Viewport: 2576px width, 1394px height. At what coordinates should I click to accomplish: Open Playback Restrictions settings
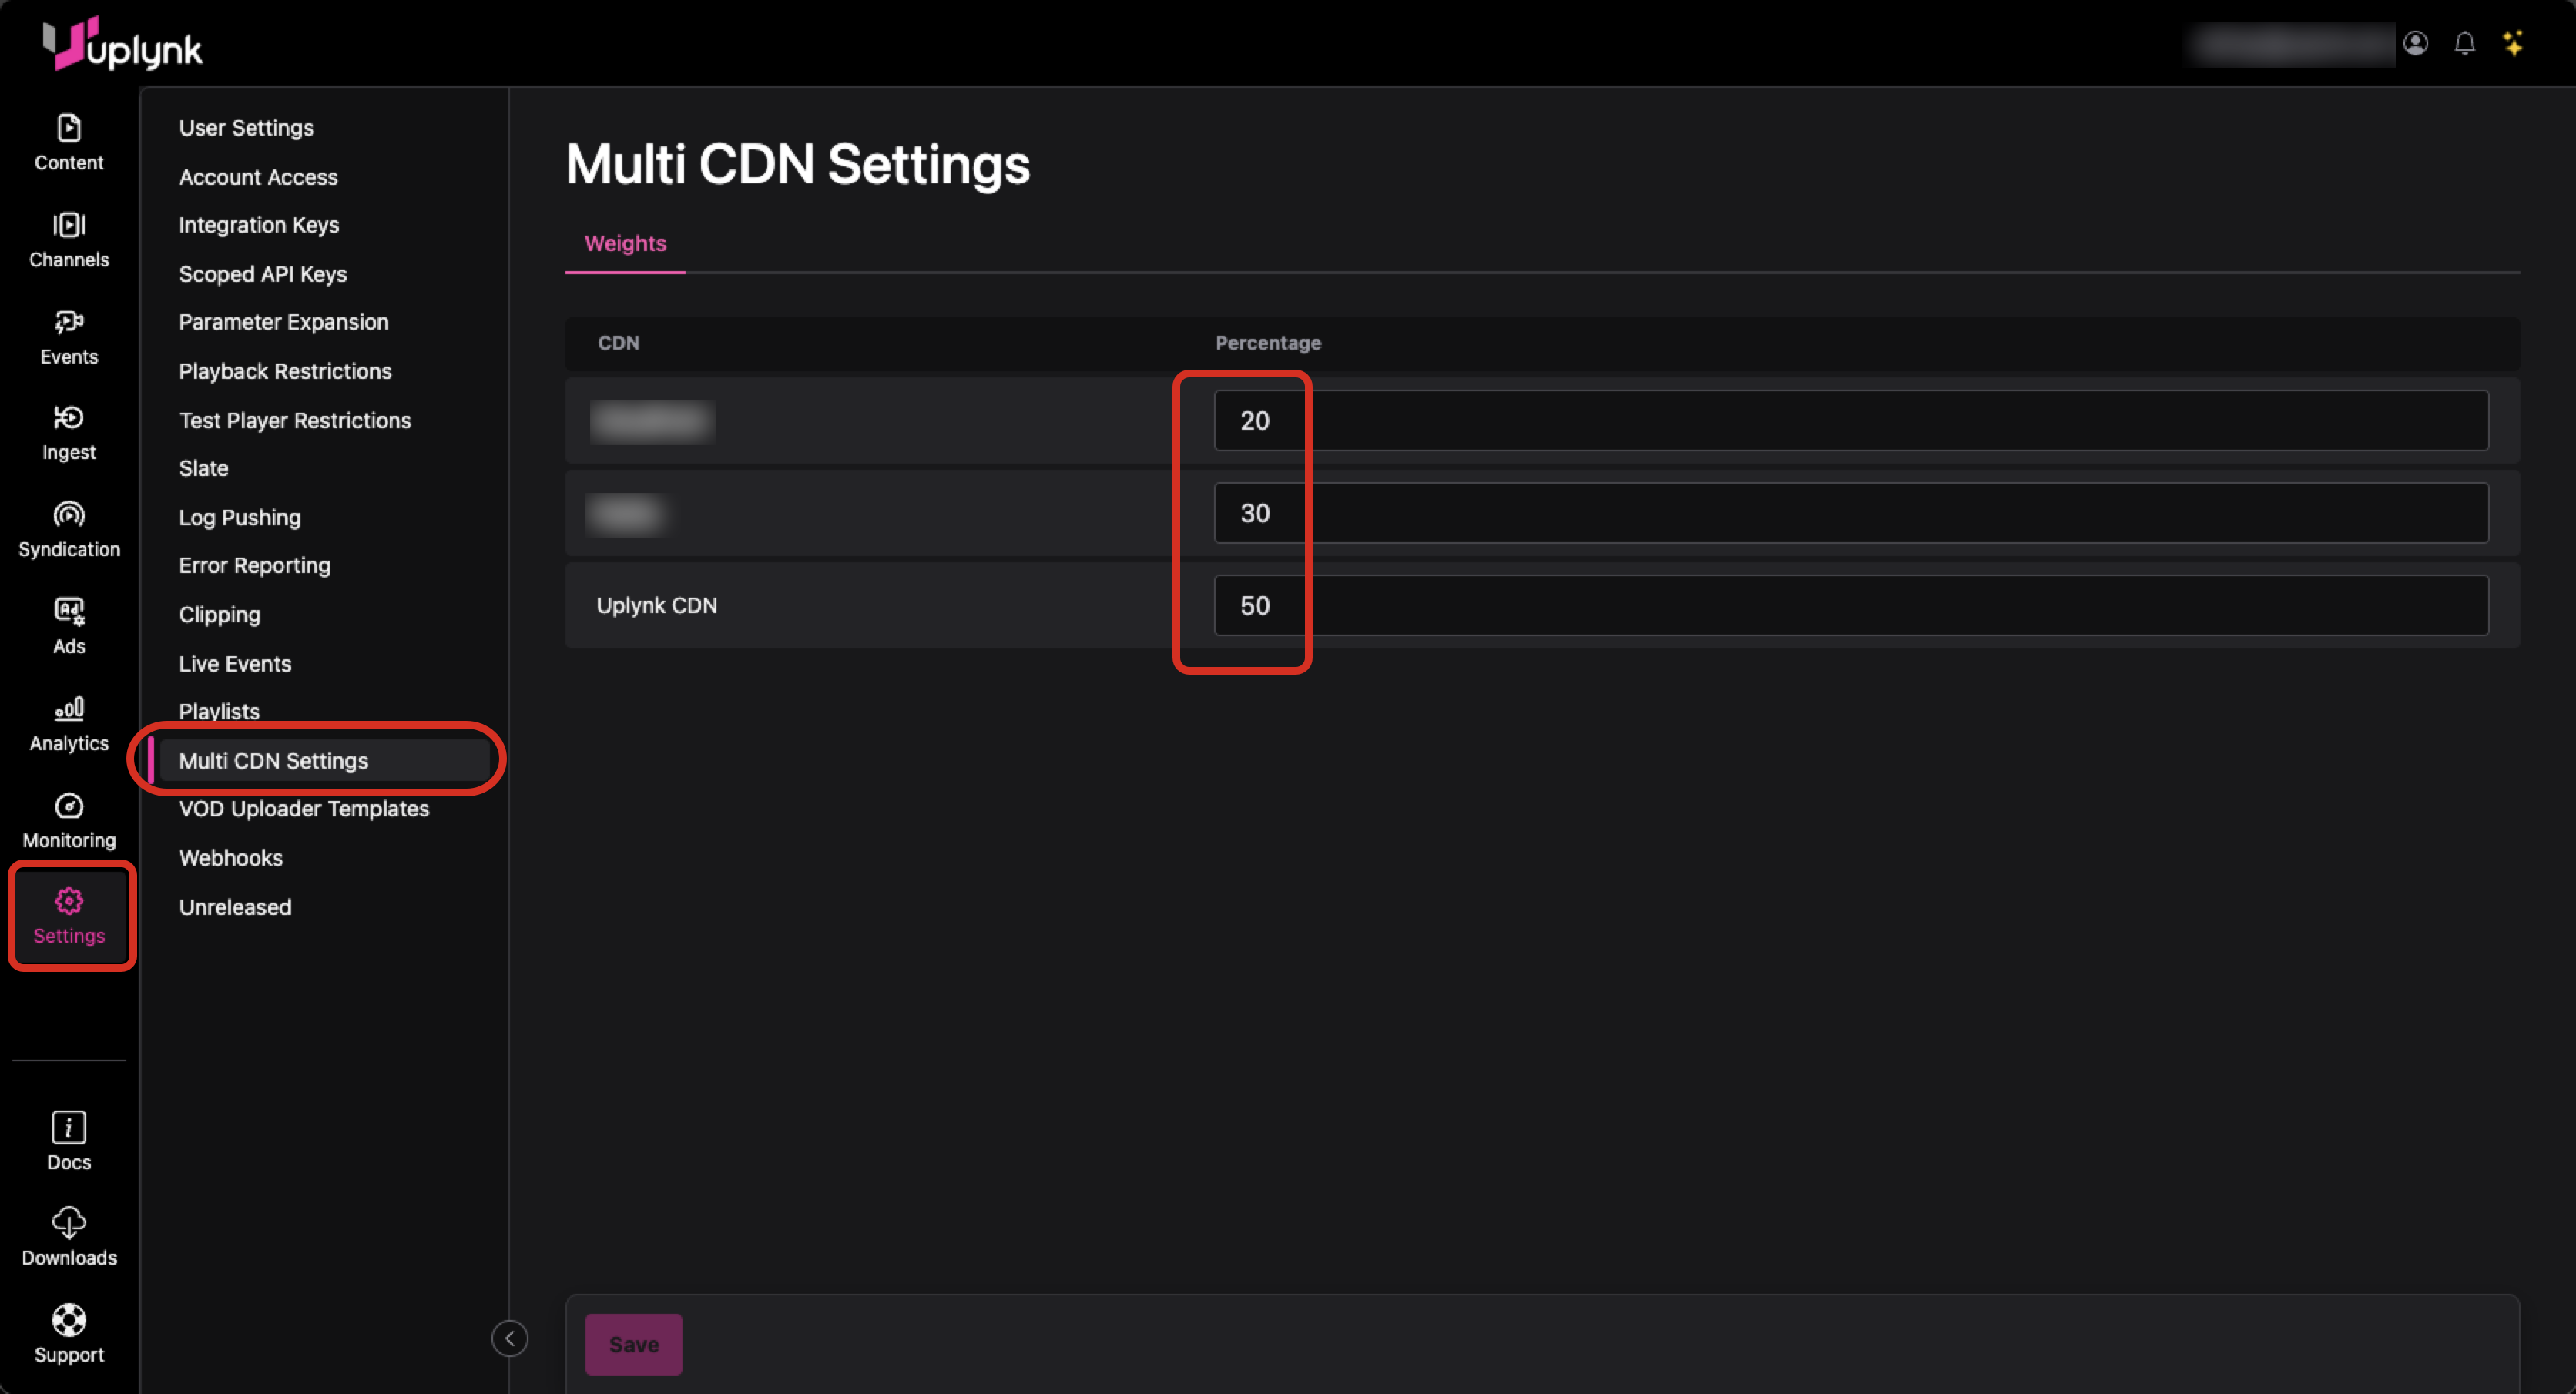pos(285,371)
